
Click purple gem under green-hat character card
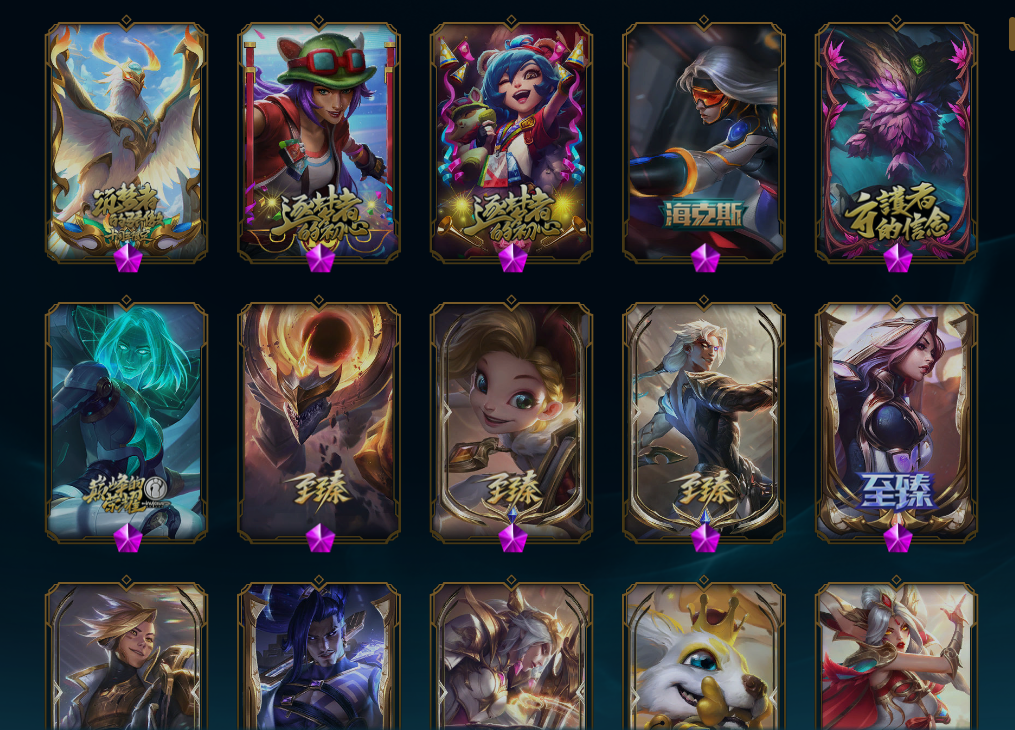tap(320, 258)
